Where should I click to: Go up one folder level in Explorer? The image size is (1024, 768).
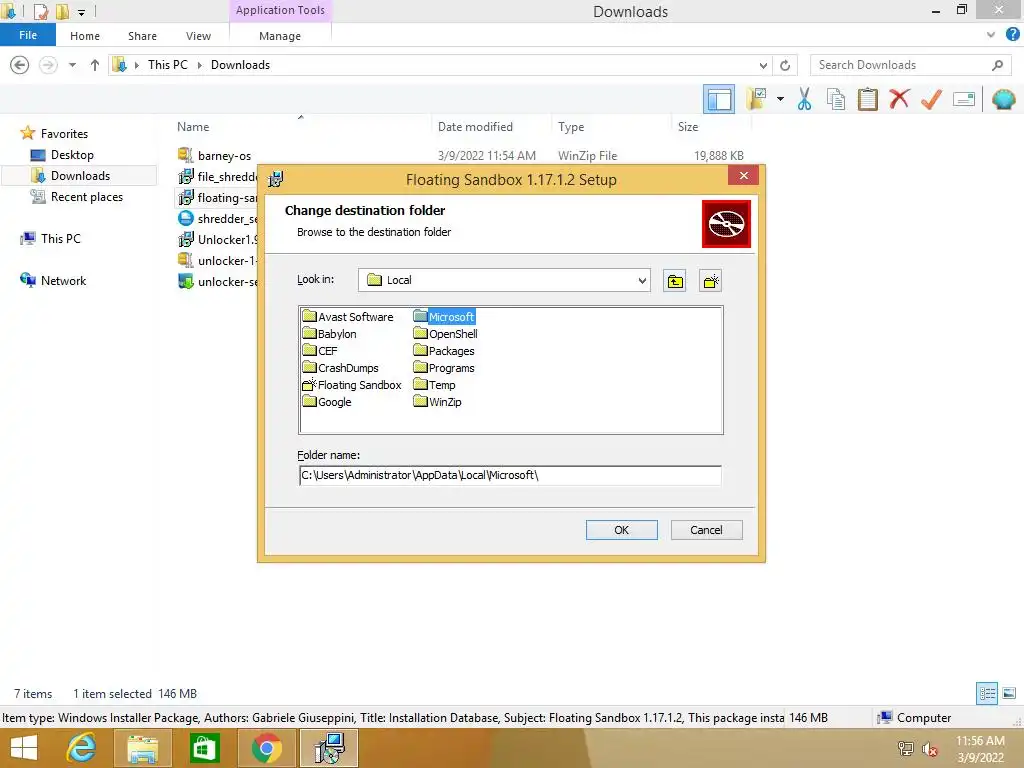pyautogui.click(x=95, y=65)
